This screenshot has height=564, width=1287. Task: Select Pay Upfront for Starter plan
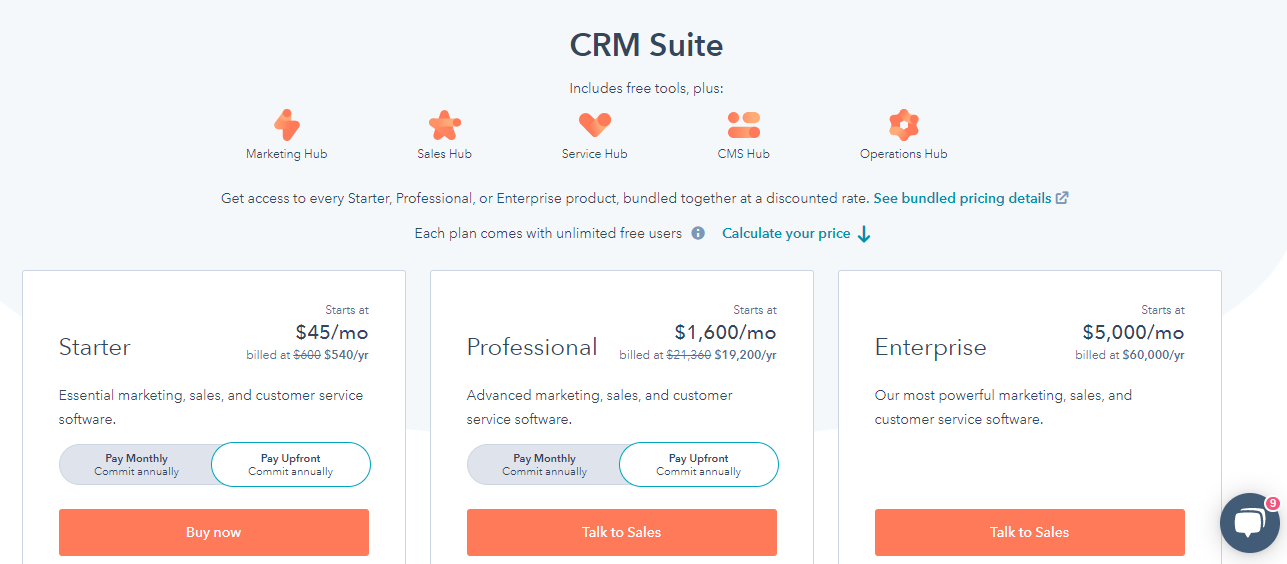click(x=291, y=465)
